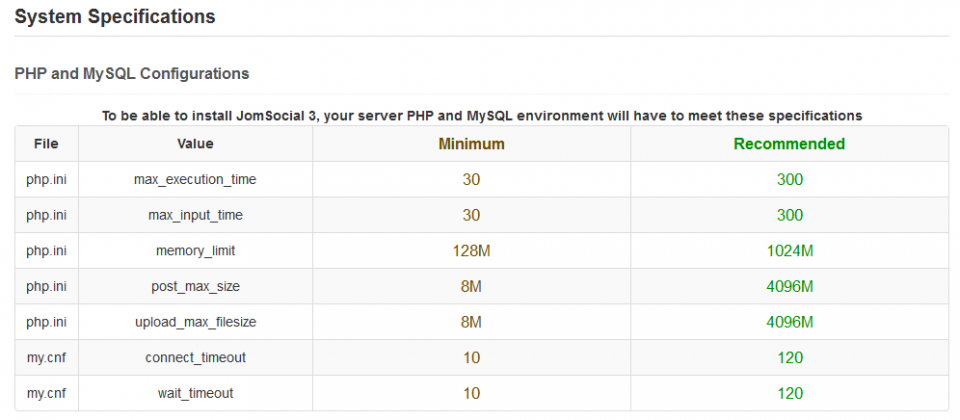The image size is (960, 420).
Task: Click recommended 300 for max_execution_time
Action: pyautogui.click(x=789, y=179)
